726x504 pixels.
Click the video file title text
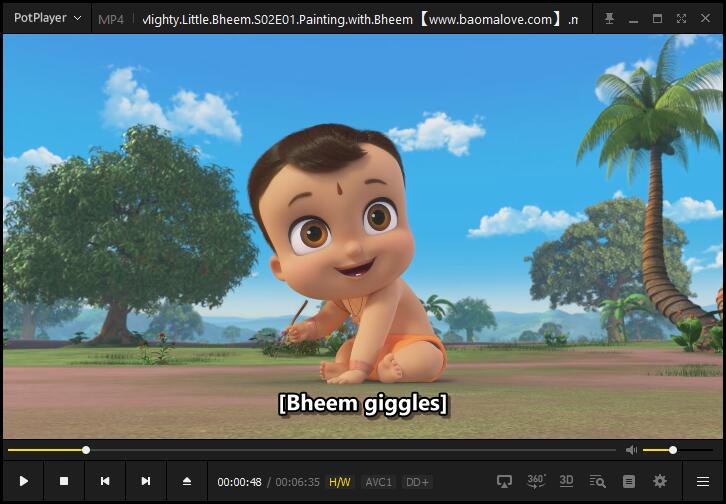(361, 19)
